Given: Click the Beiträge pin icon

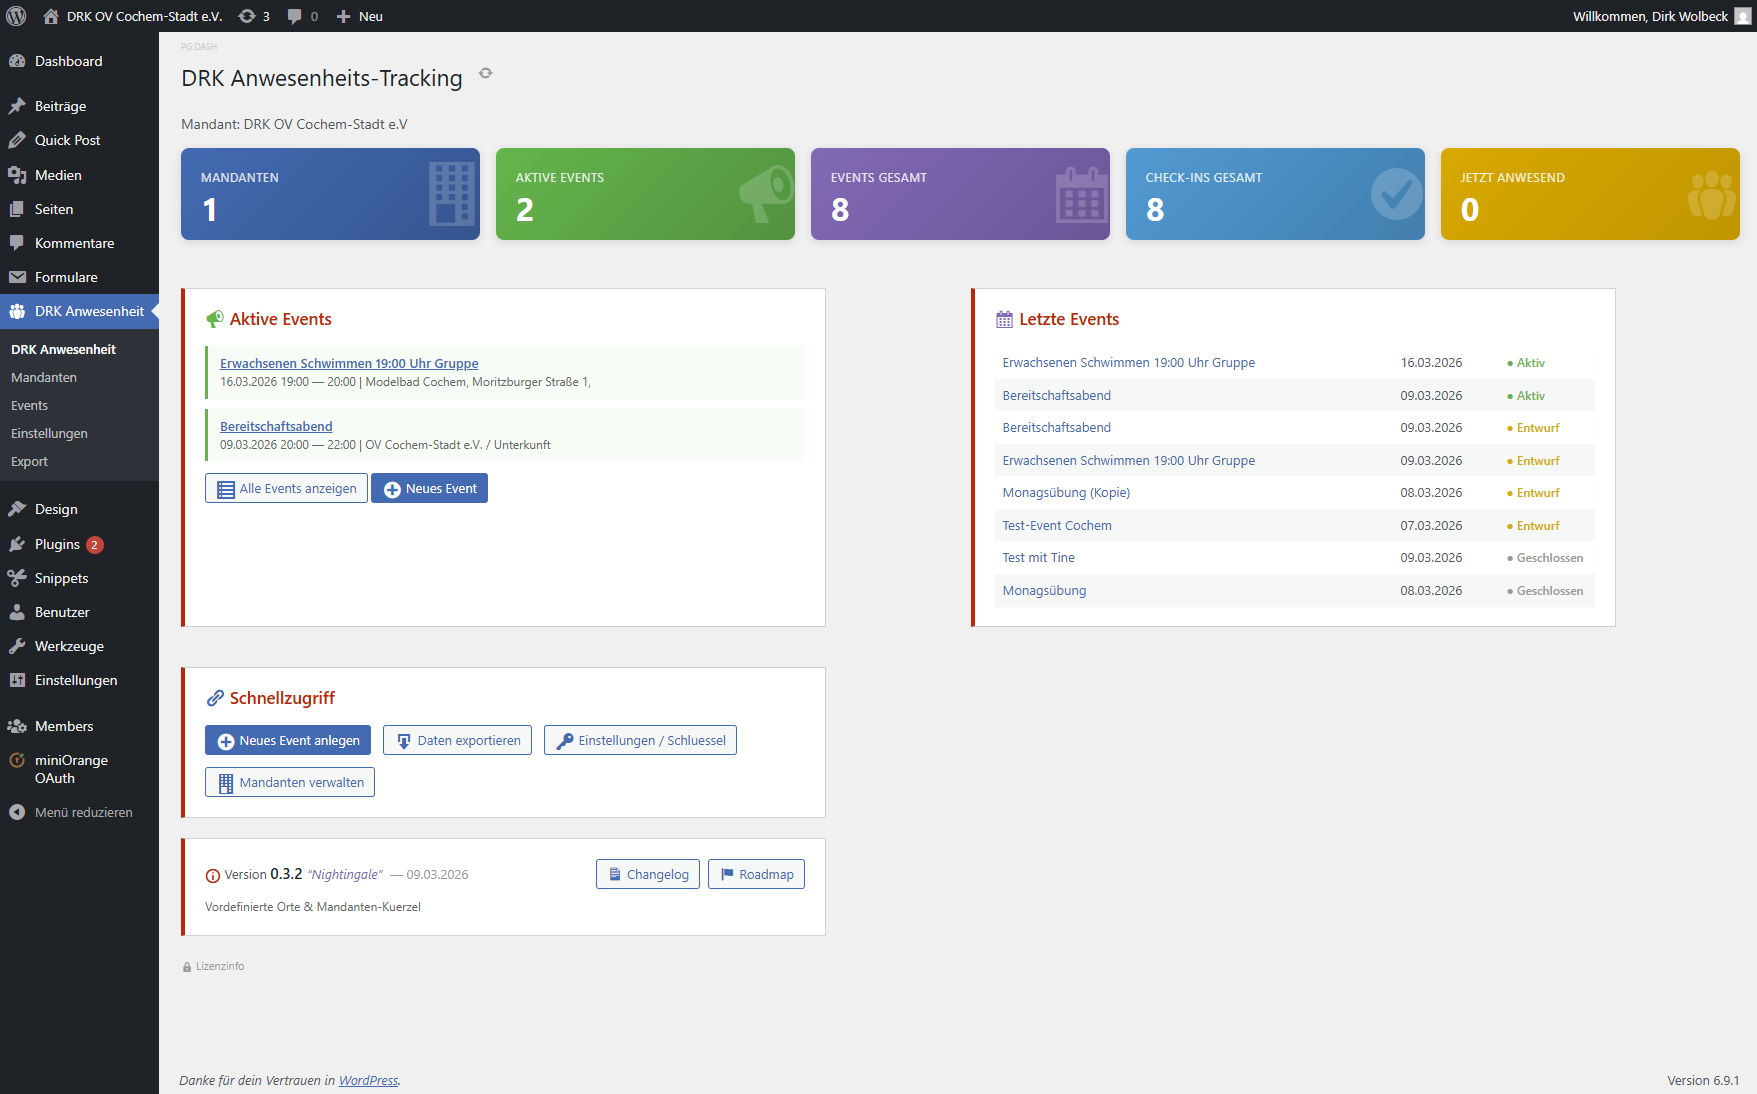Looking at the screenshot, I should point(17,106).
